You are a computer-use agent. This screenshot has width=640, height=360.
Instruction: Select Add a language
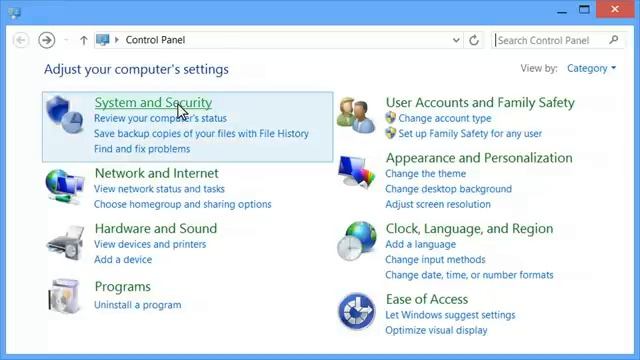tap(421, 244)
